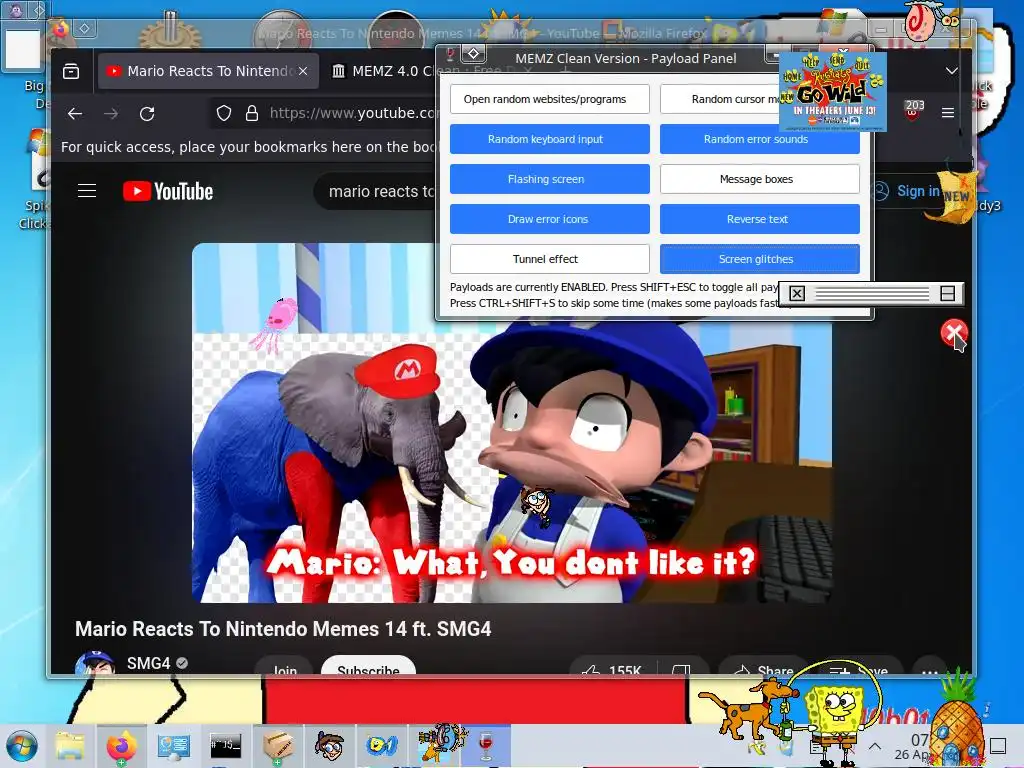Viewport: 1024px width, 768px height.
Task: Click the MEMZ panel diamond title icon
Action: [x=473, y=54]
